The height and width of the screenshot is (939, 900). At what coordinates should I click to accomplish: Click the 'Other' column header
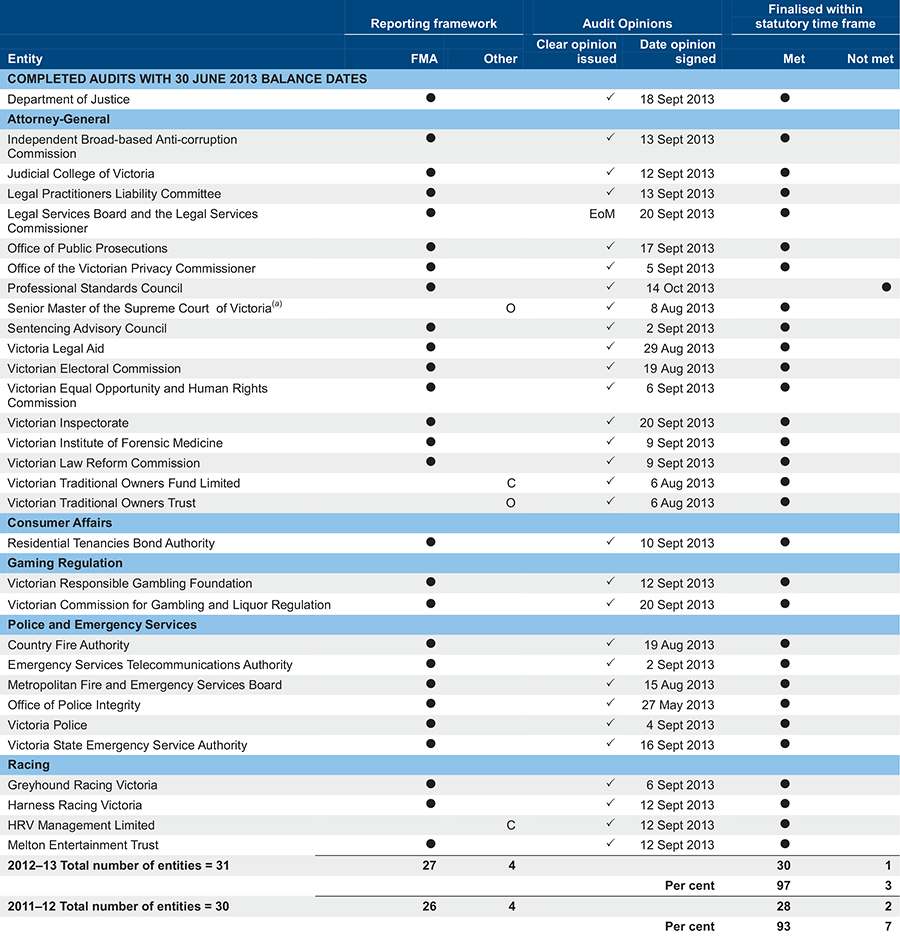coord(500,59)
